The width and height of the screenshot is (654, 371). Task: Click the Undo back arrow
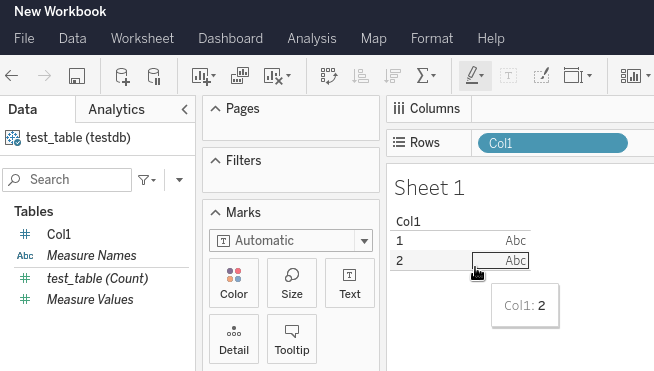tap(12, 76)
